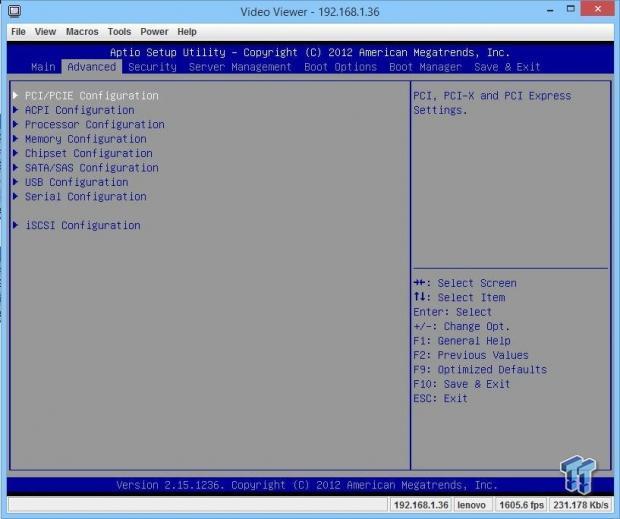Screen dimensions: 620x519
Task: Open the Server Management tab
Action: point(240,67)
